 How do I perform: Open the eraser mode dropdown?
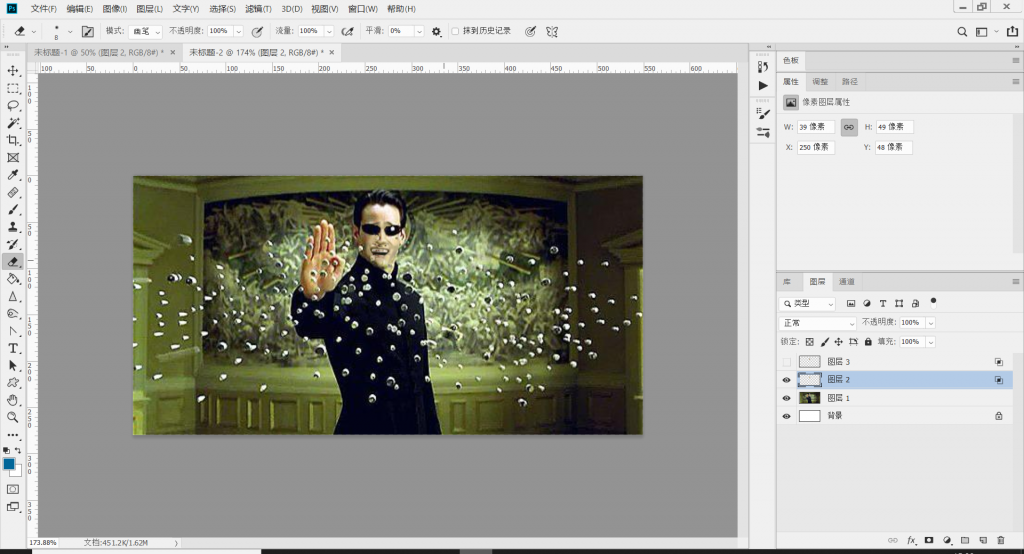click(x=145, y=31)
